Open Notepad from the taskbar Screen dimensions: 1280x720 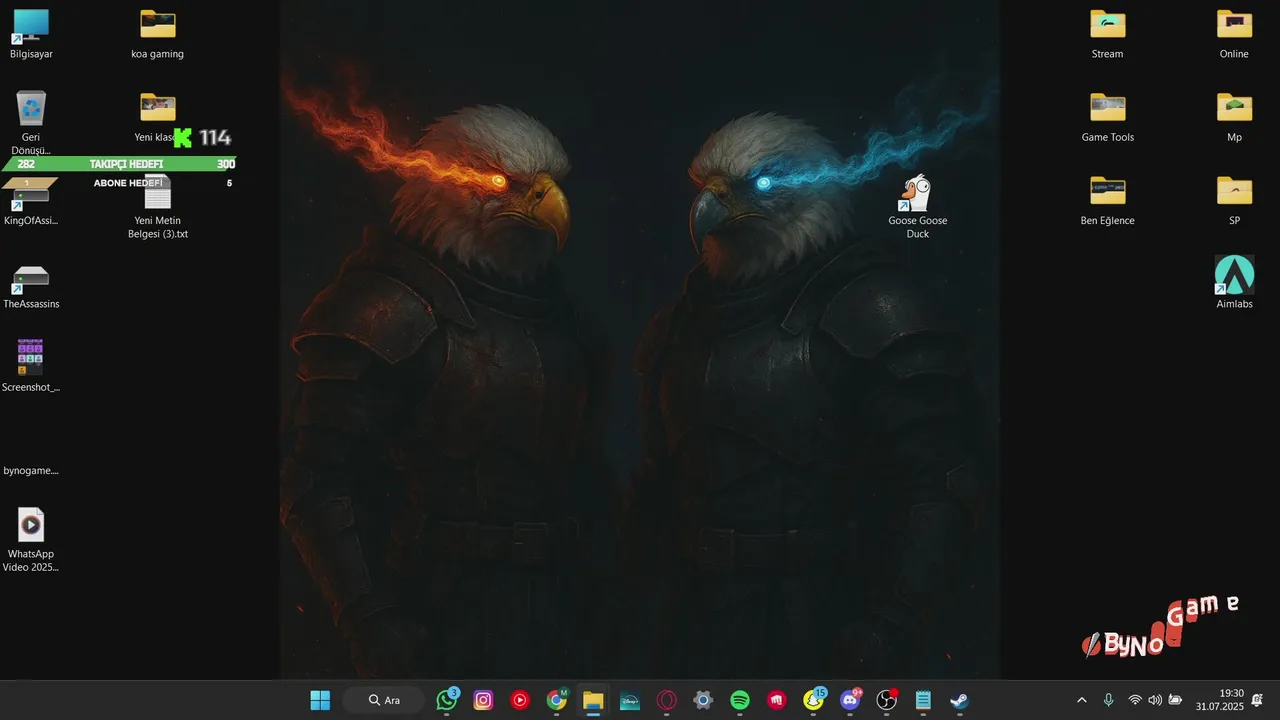(923, 700)
